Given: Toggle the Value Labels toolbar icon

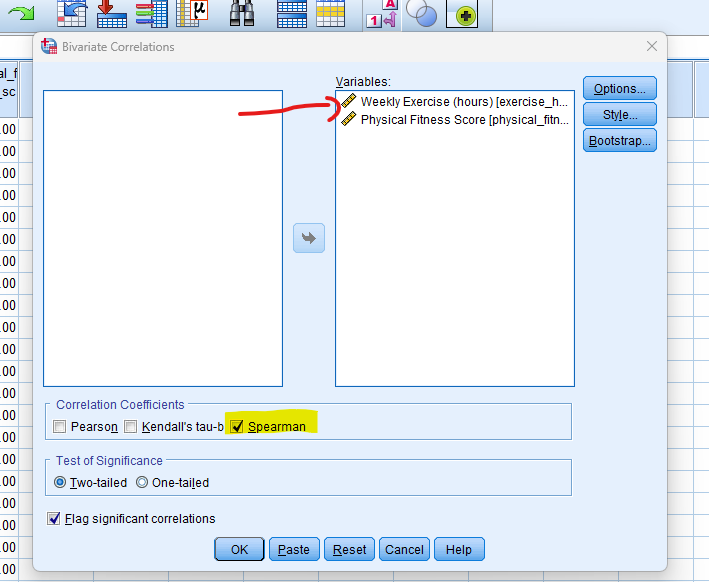Looking at the screenshot, I should (x=381, y=13).
